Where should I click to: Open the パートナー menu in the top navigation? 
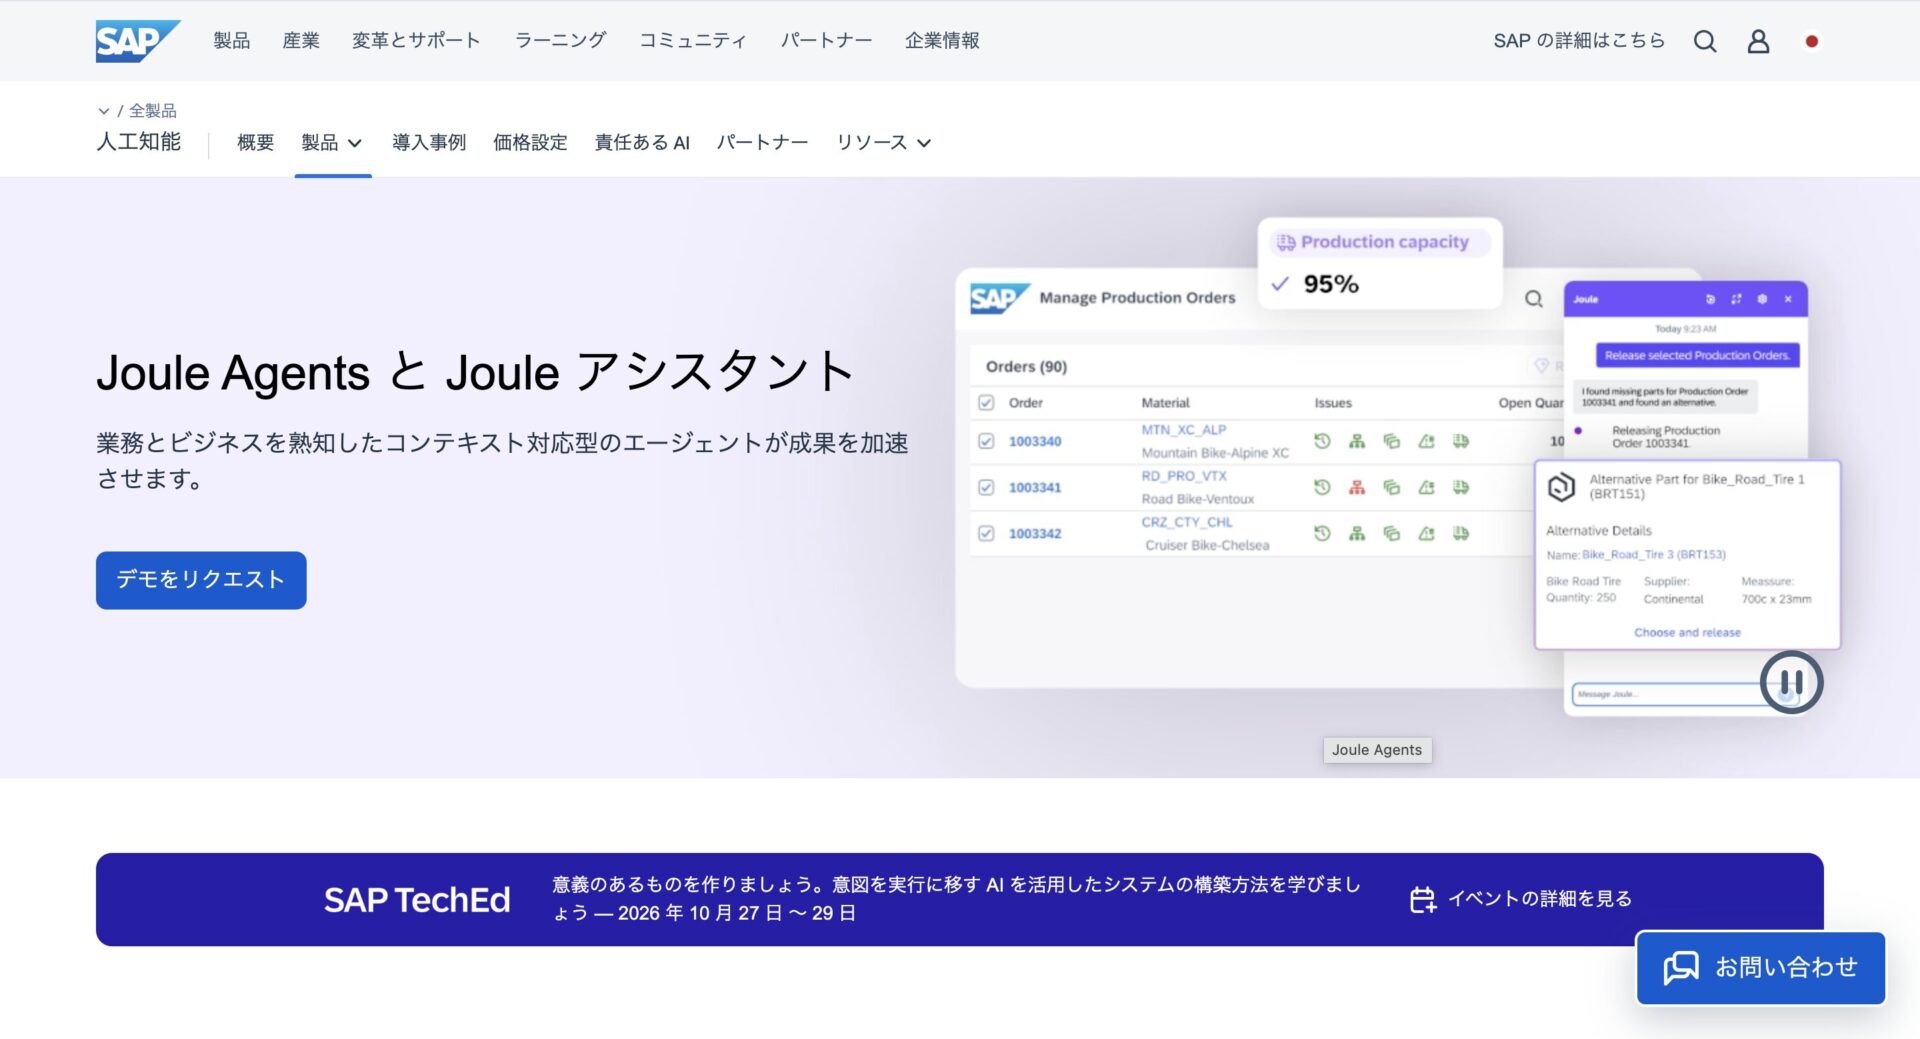826,41
